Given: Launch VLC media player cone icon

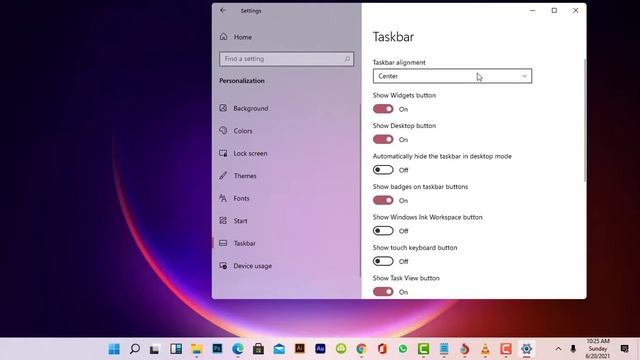Looking at the screenshot, I should (x=485, y=349).
